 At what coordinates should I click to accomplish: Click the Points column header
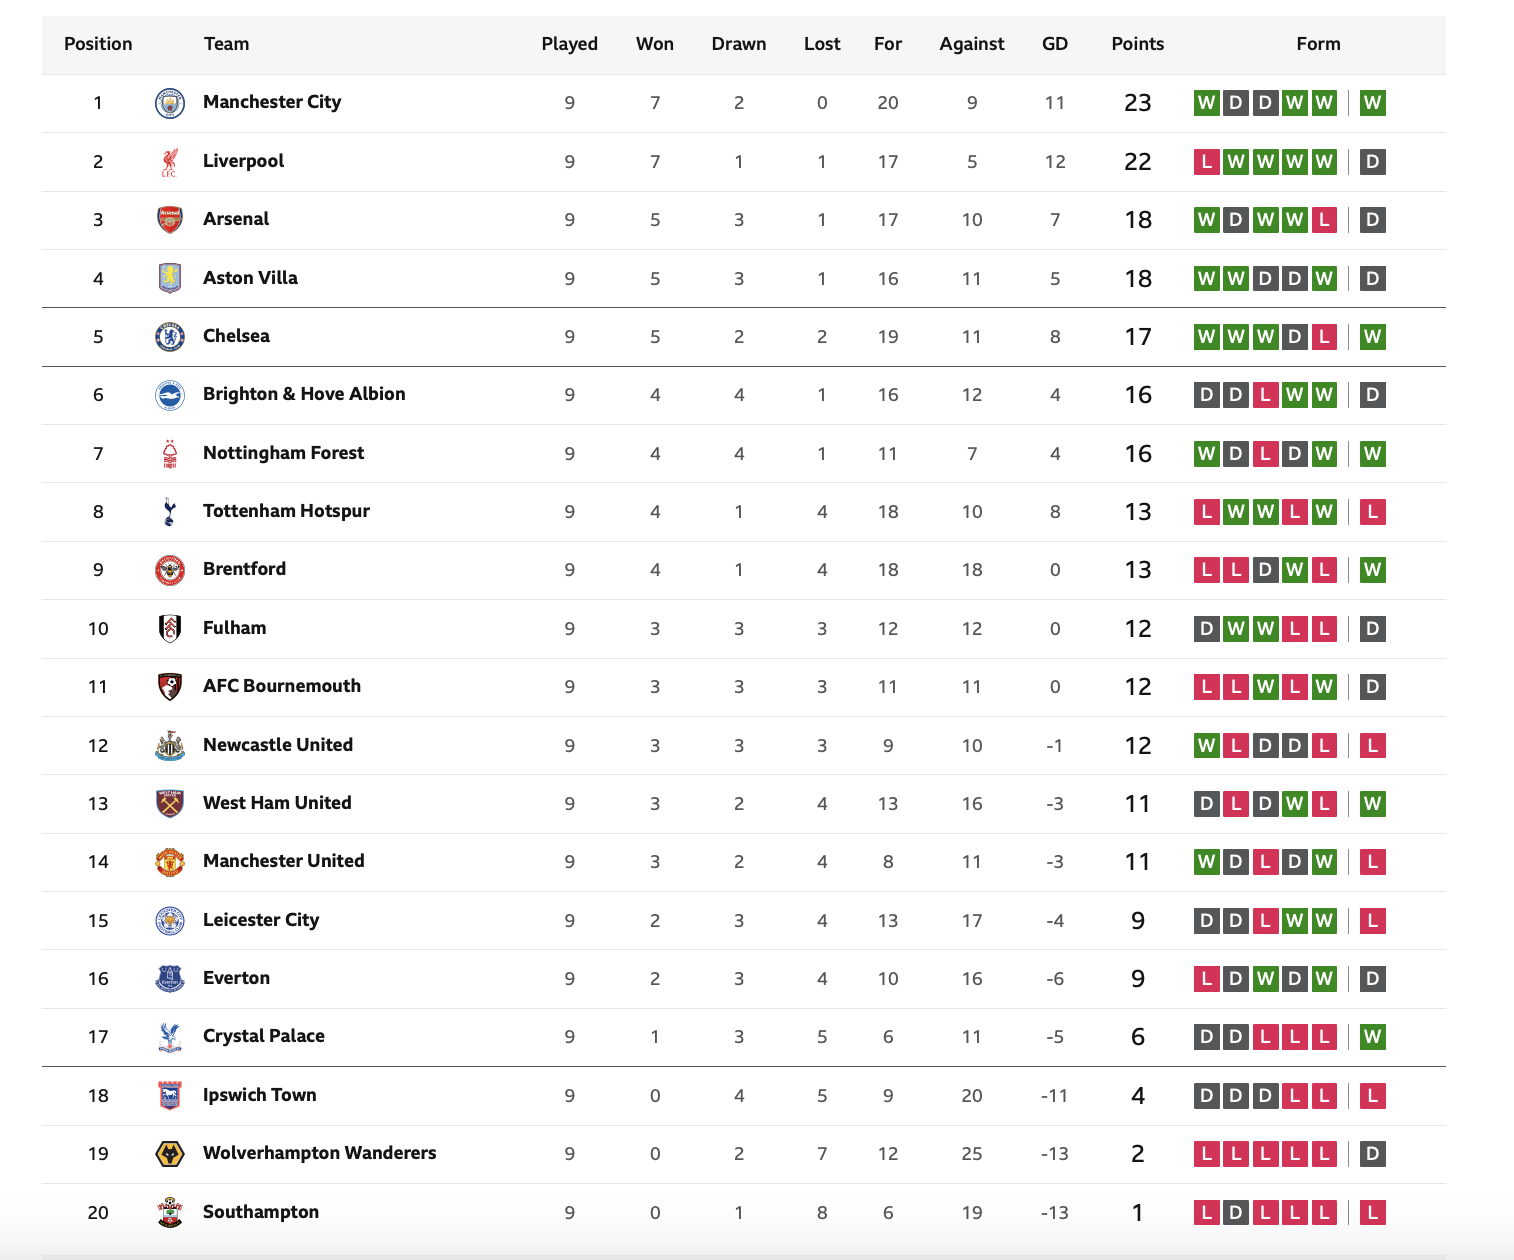(1138, 44)
